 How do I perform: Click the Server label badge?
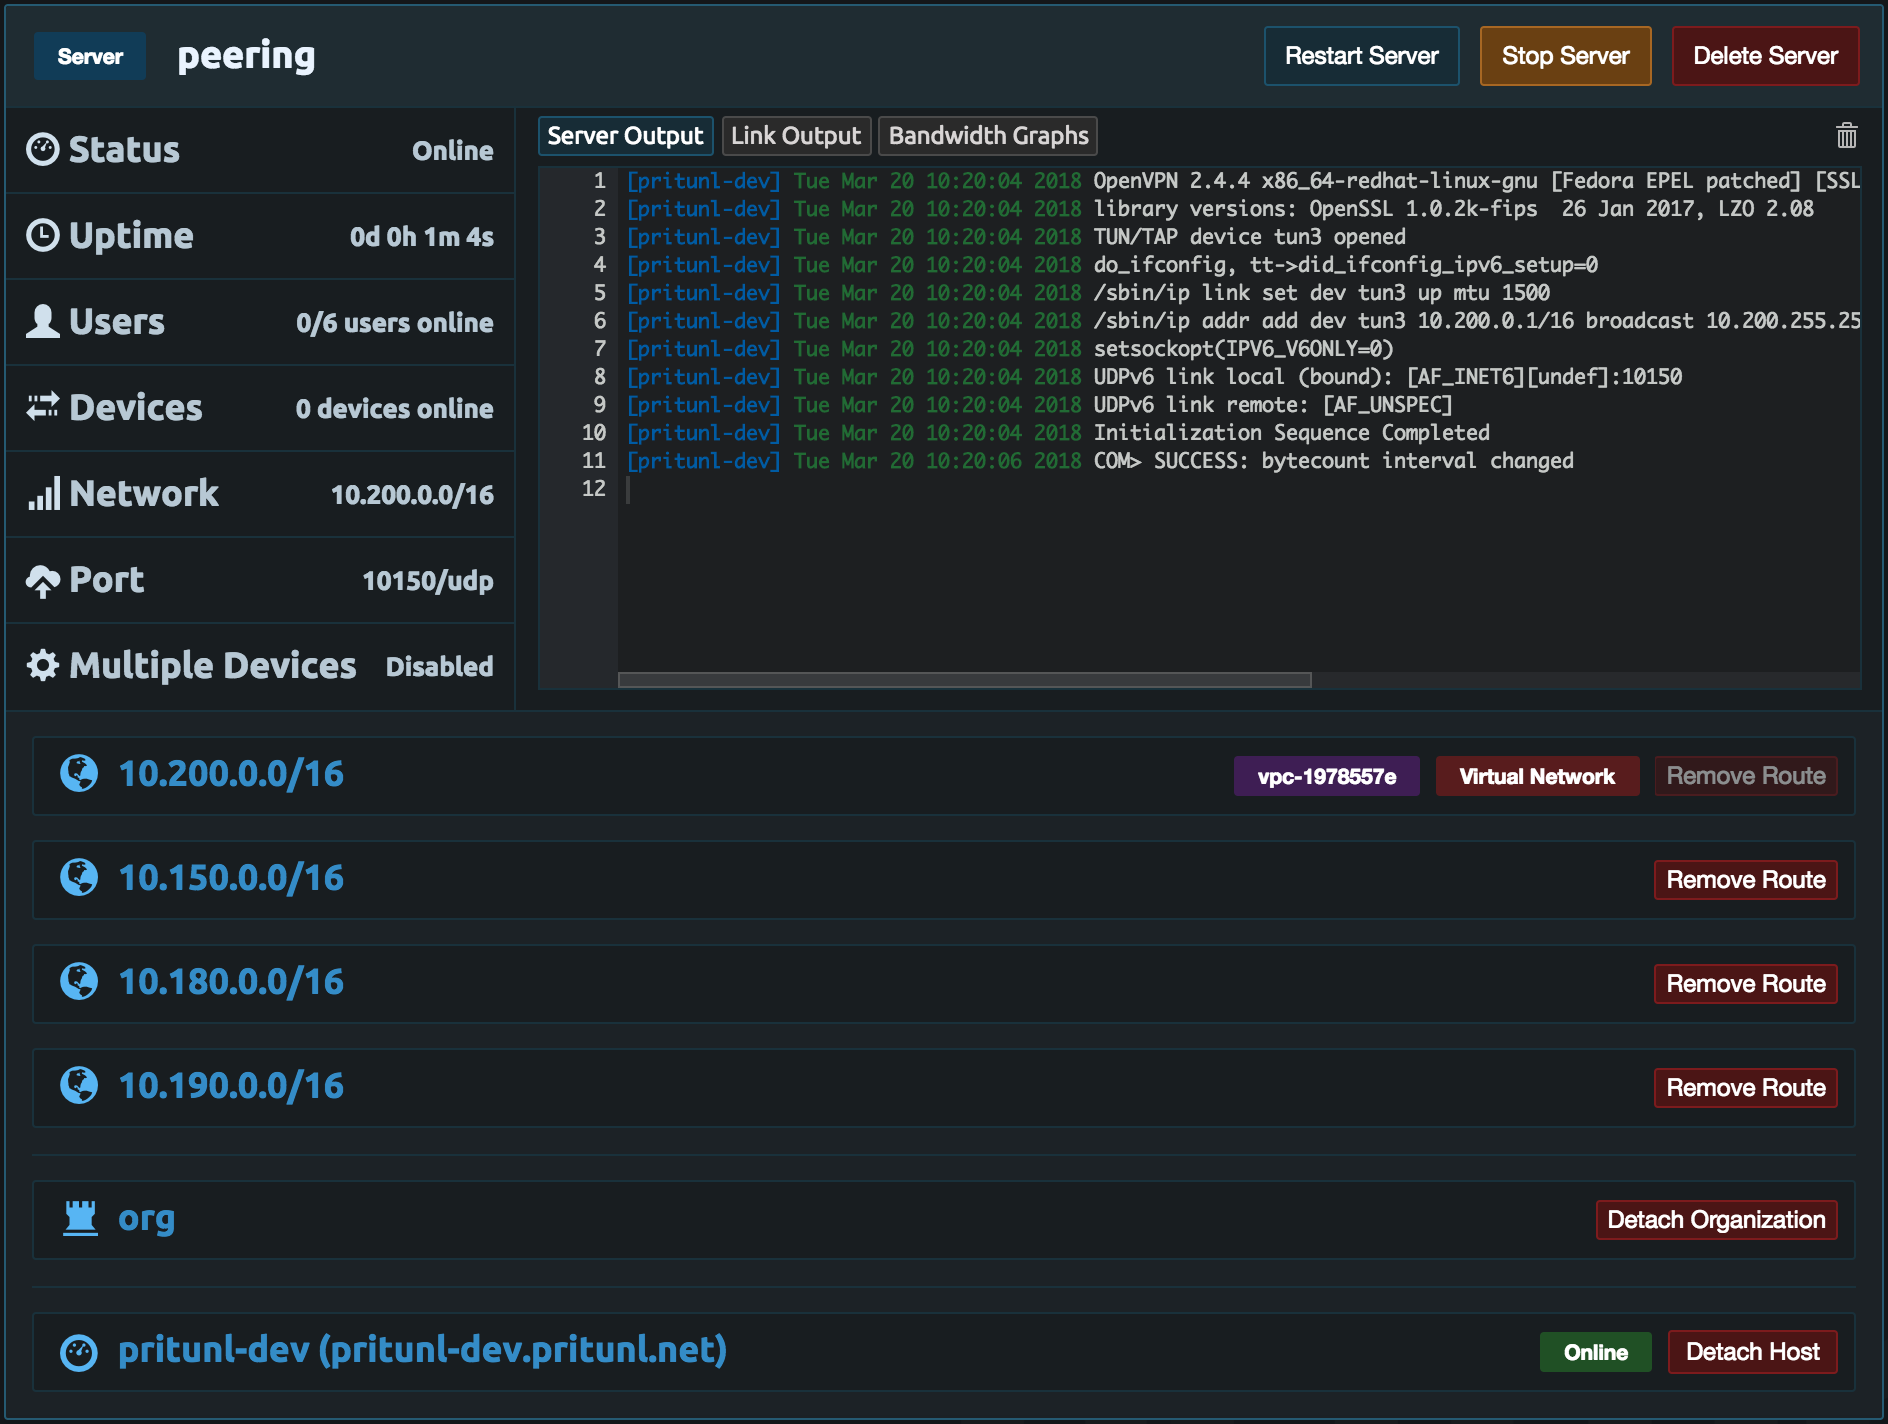pyautogui.click(x=90, y=56)
